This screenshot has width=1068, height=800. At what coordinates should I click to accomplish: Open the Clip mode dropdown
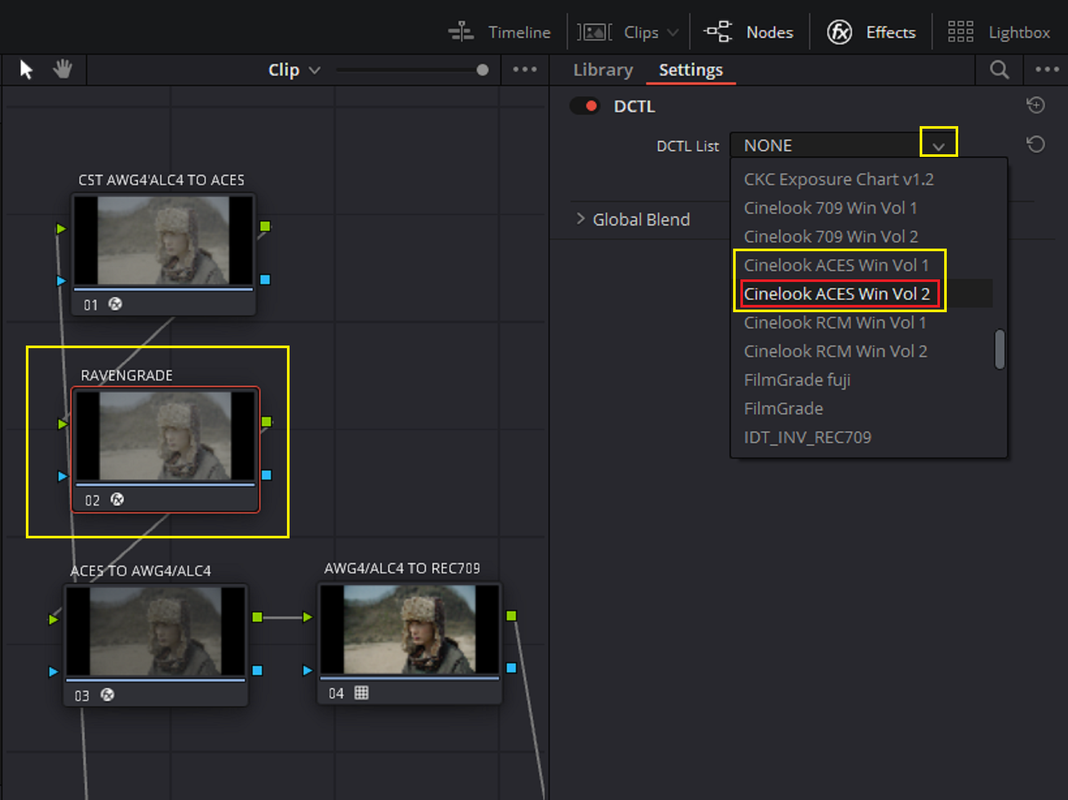click(x=294, y=69)
